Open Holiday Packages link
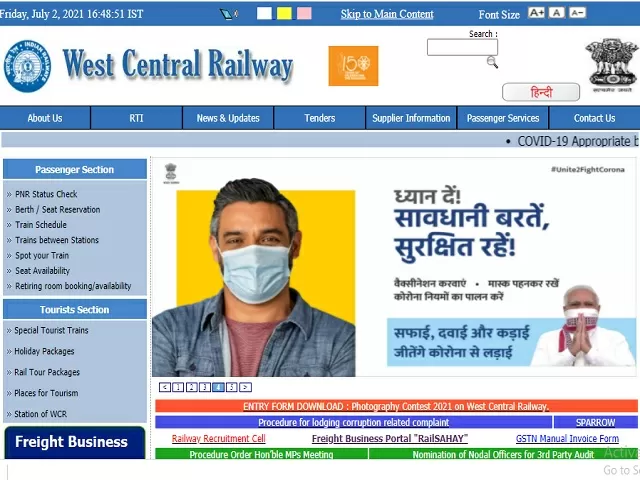The width and height of the screenshot is (640, 480). tap(44, 351)
